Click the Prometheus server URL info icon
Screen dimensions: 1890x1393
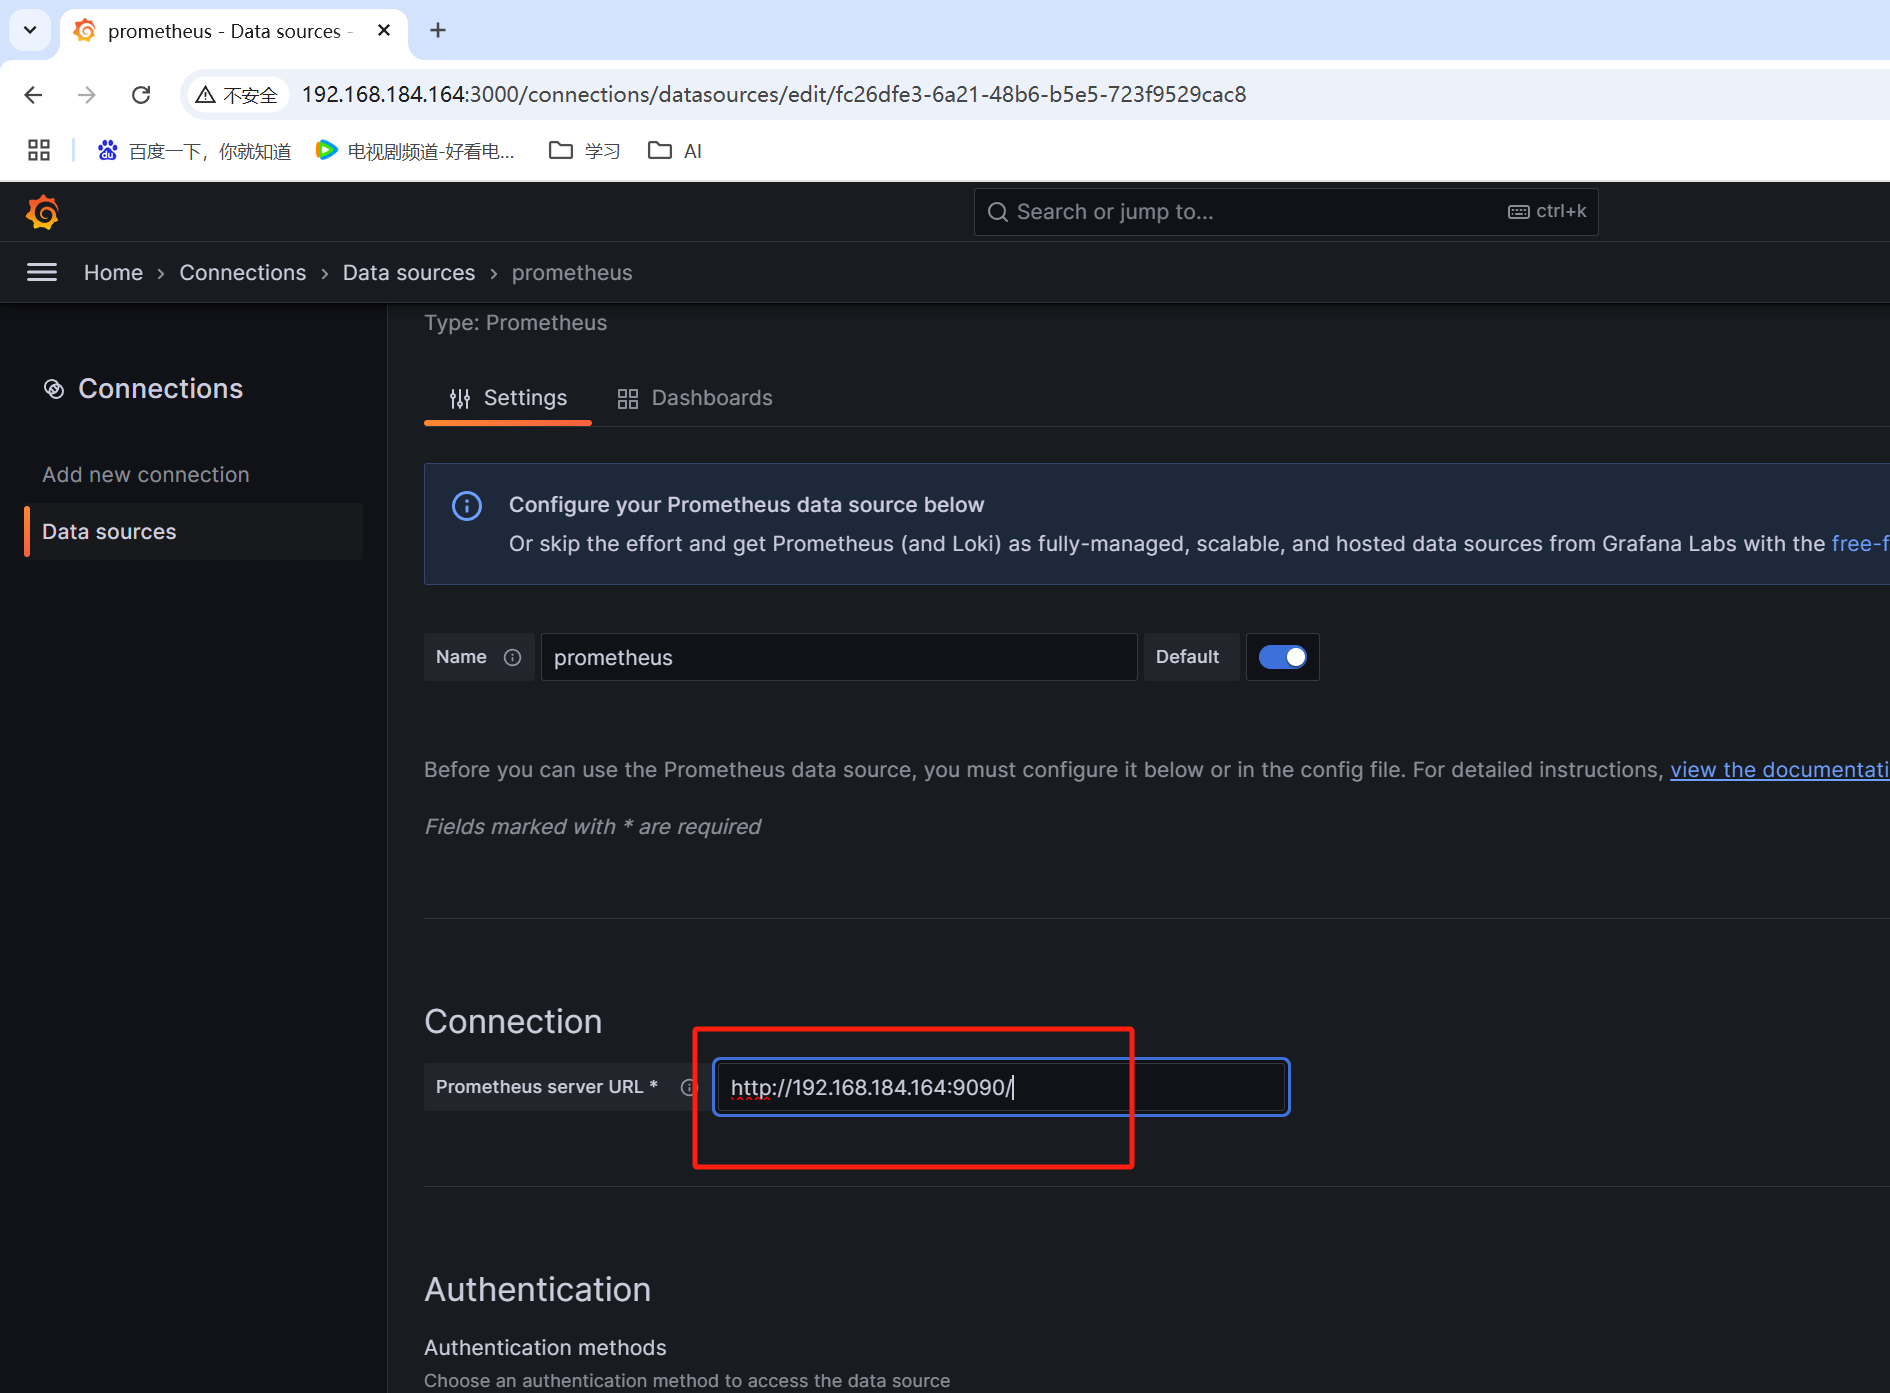coord(688,1087)
